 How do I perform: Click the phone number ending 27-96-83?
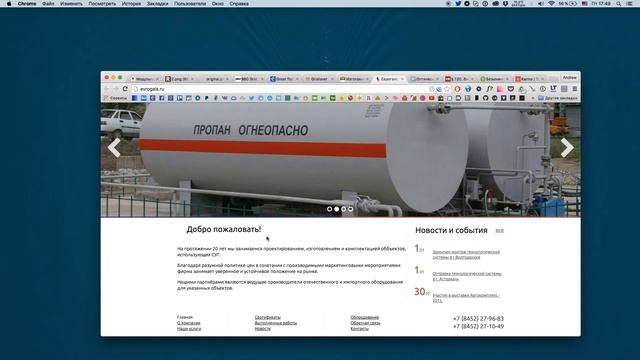[x=478, y=318]
